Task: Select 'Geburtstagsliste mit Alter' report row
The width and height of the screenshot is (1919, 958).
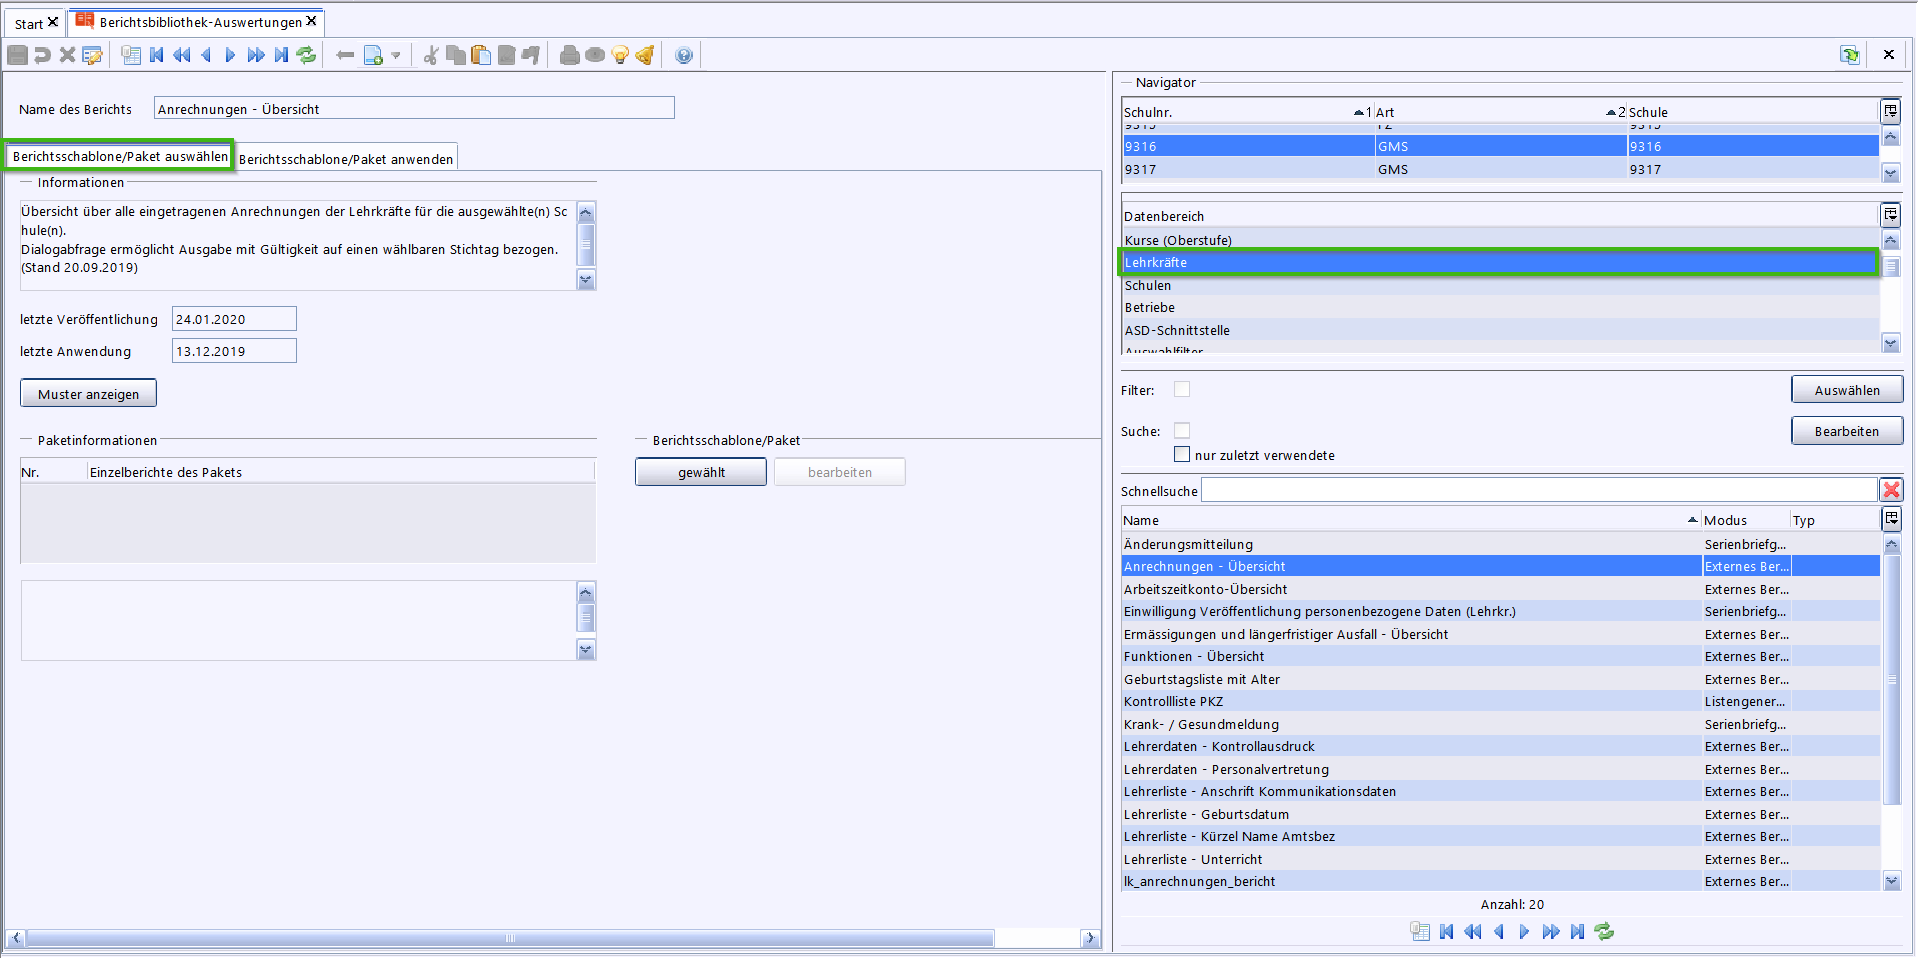Action: click(1500, 679)
